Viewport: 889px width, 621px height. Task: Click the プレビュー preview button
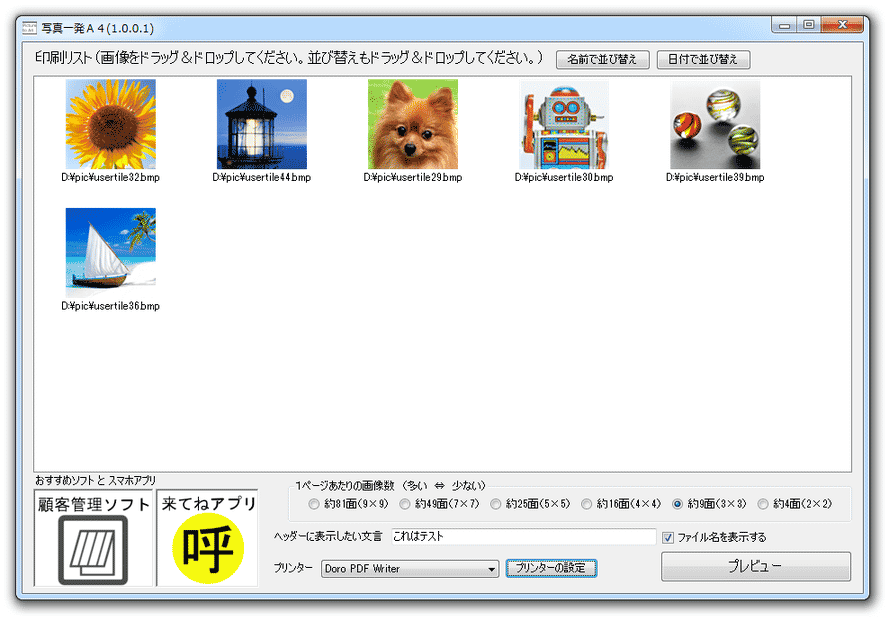[756, 566]
